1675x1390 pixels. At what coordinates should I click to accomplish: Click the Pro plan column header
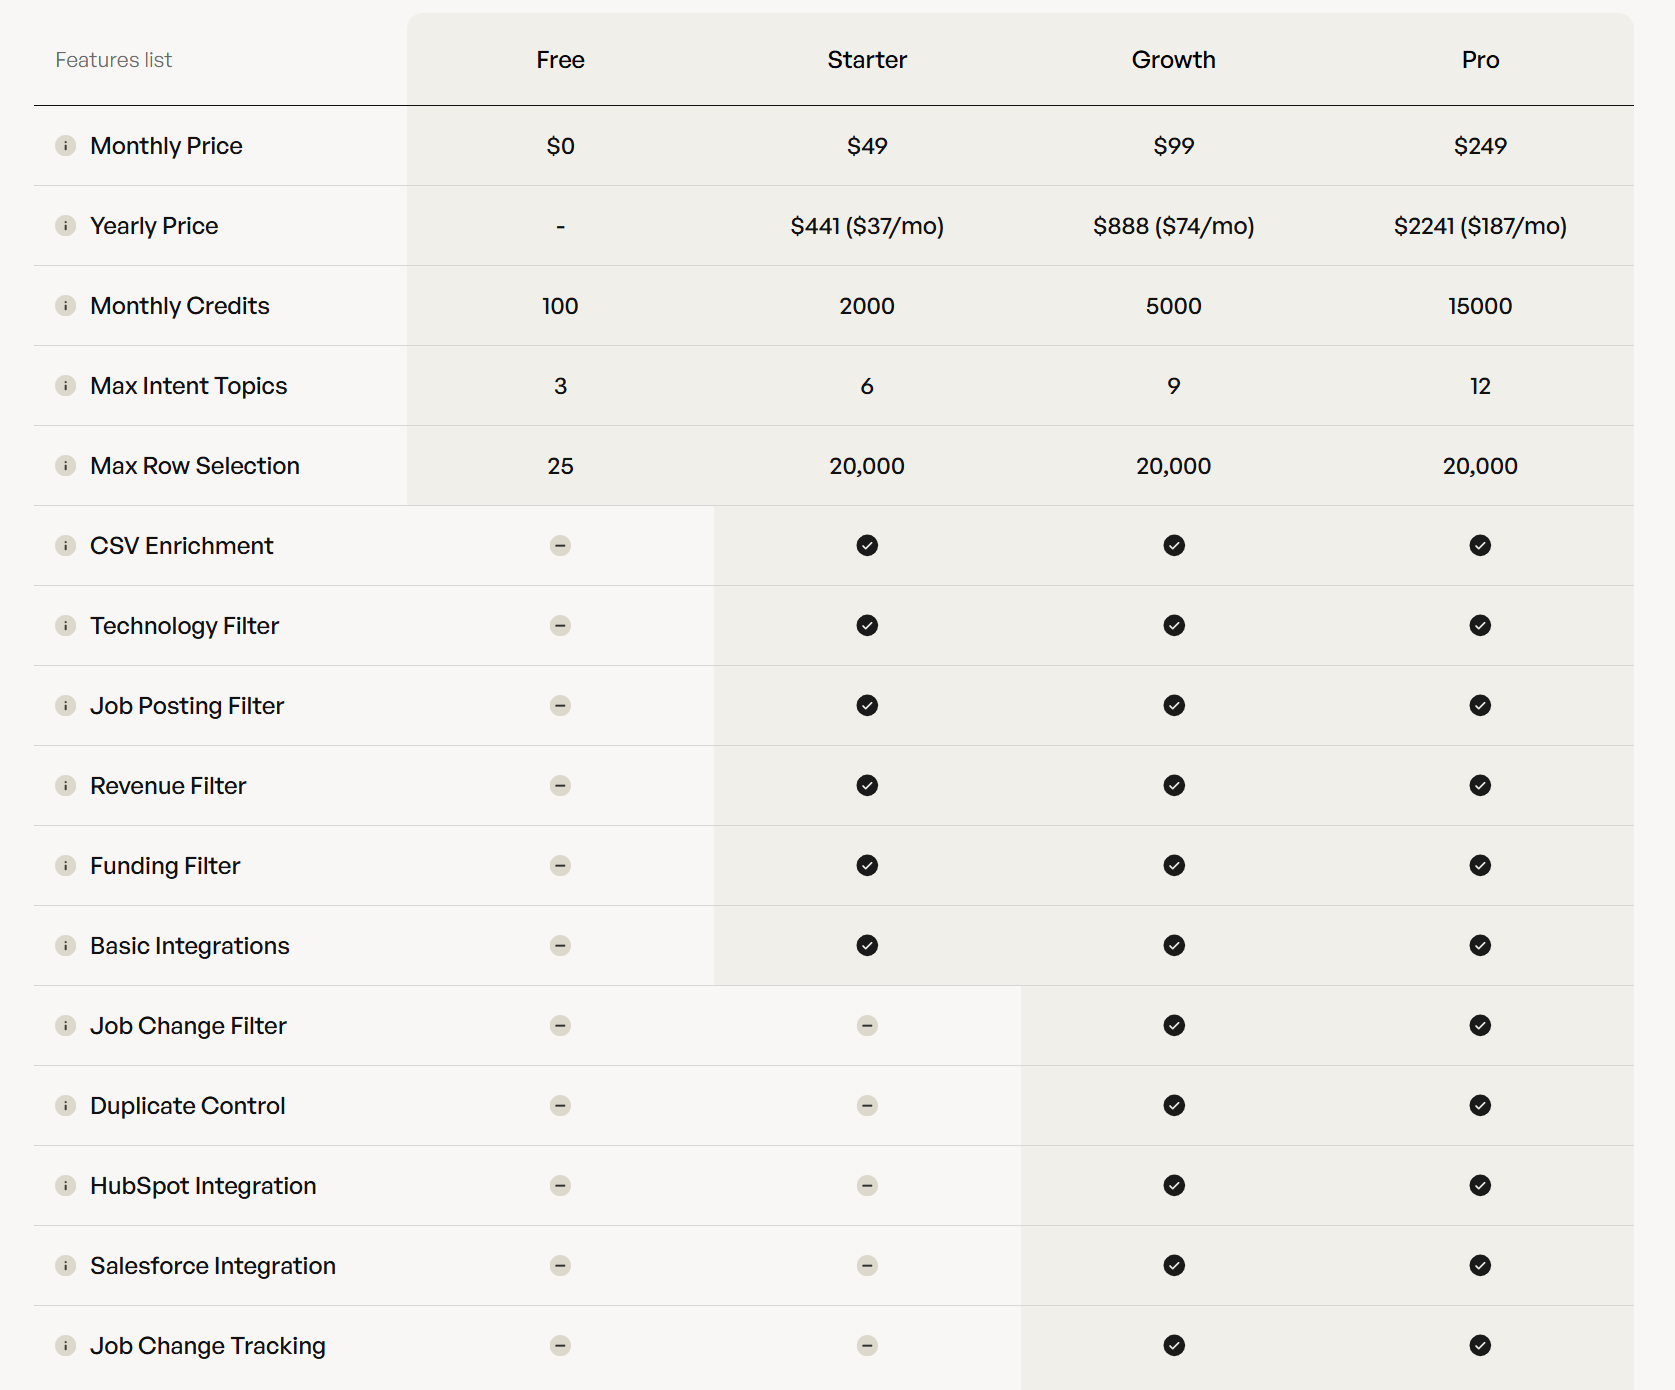[1480, 60]
